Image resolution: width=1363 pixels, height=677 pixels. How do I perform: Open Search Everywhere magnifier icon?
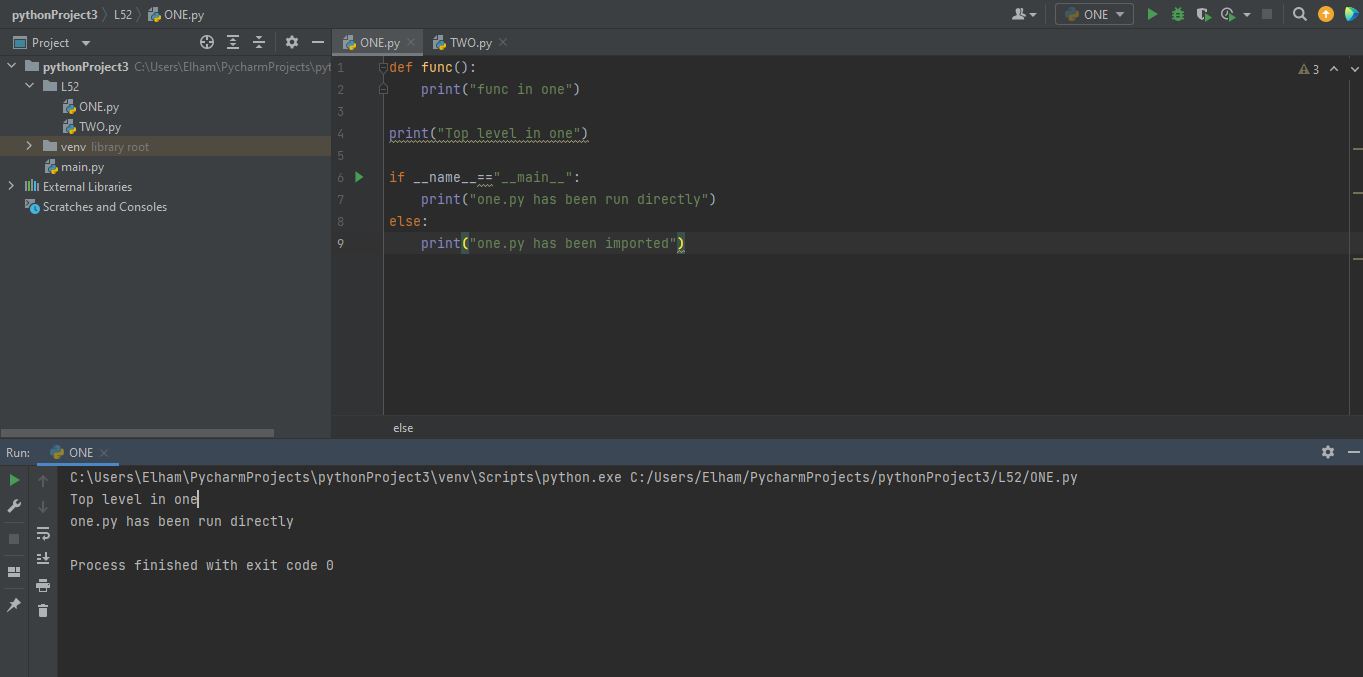pyautogui.click(x=1299, y=14)
